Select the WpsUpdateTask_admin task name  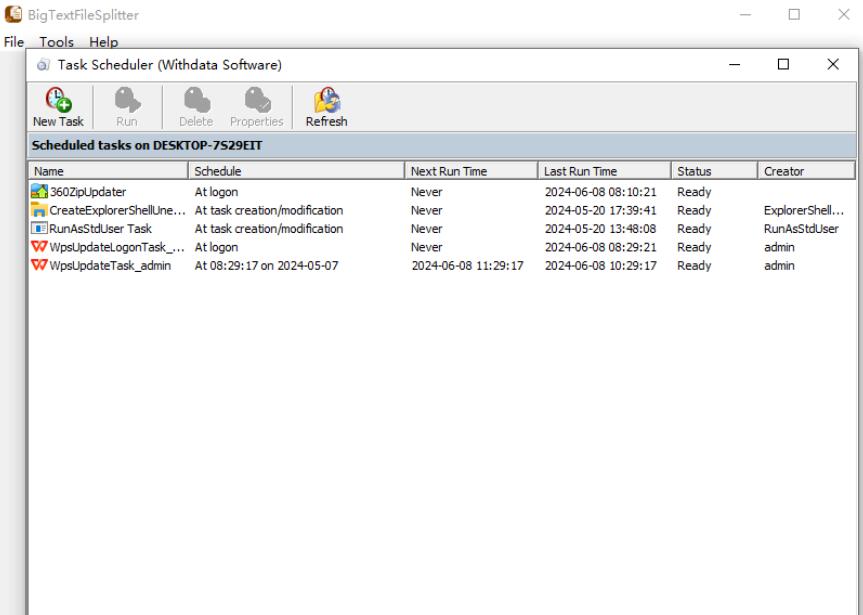pos(110,265)
